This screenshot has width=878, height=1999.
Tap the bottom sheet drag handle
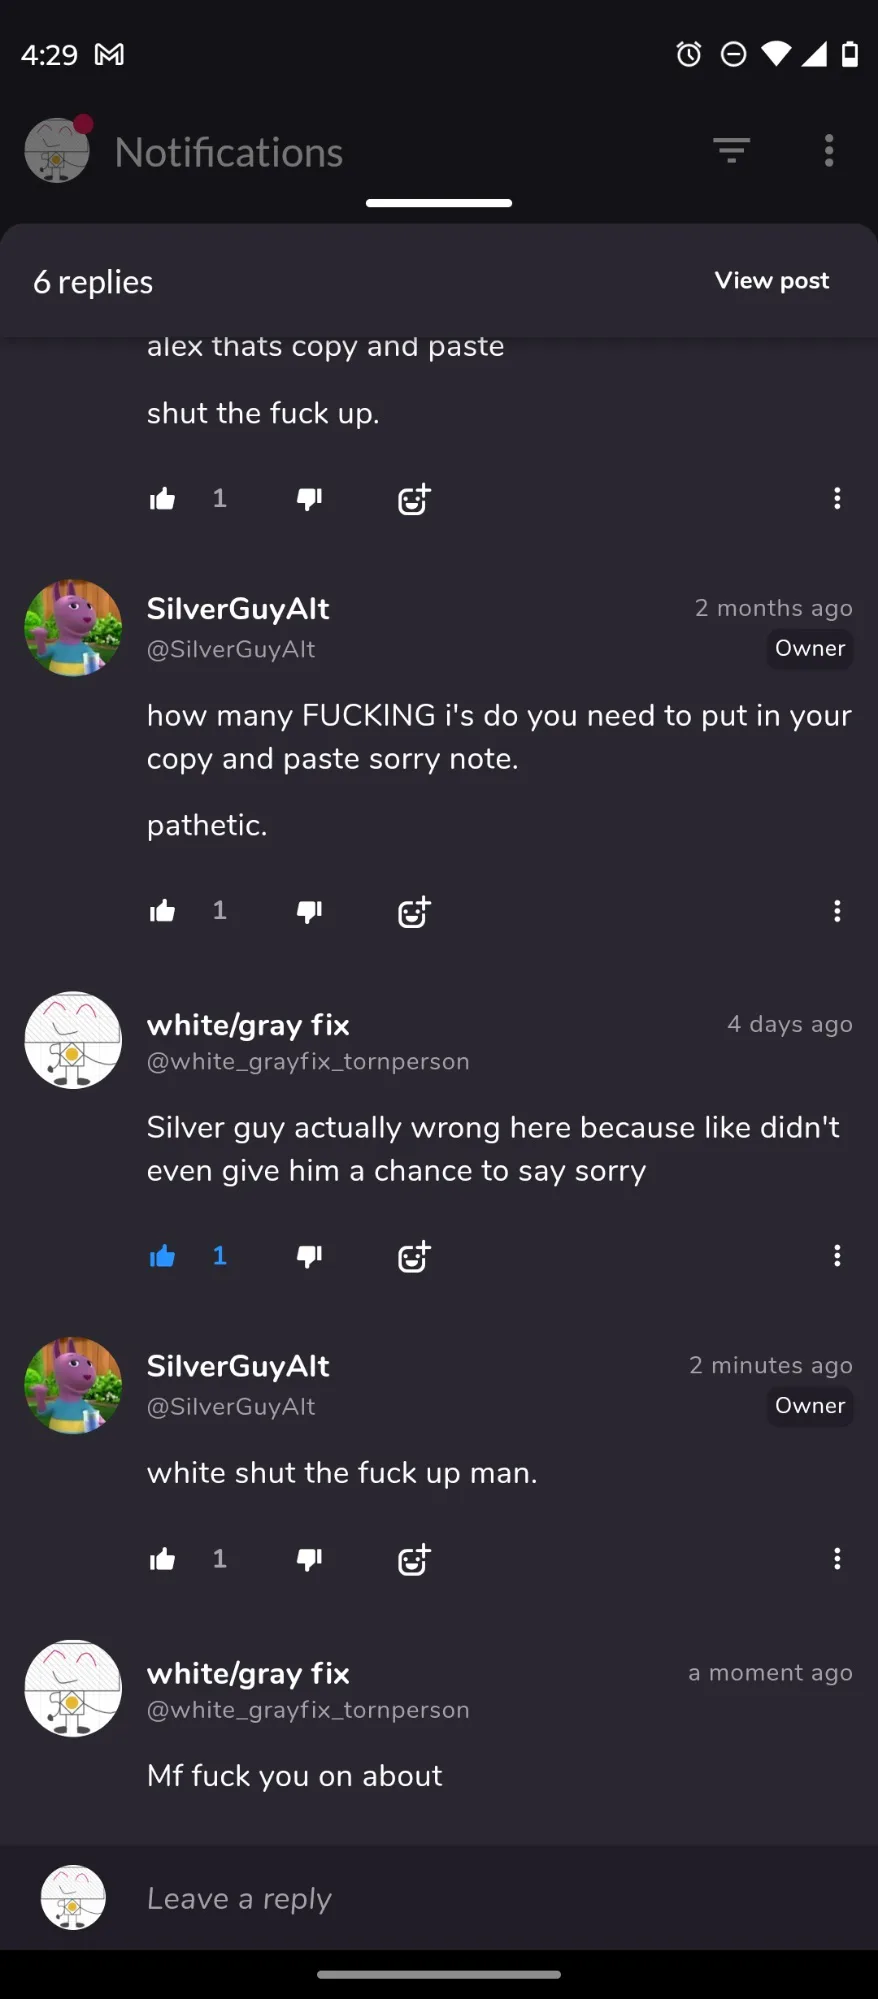coord(439,203)
